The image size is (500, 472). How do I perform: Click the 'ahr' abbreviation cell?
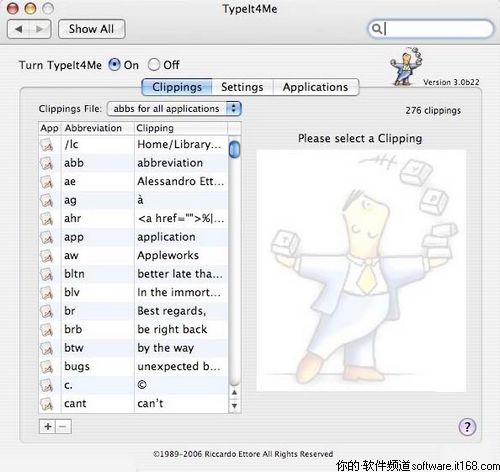[98, 219]
